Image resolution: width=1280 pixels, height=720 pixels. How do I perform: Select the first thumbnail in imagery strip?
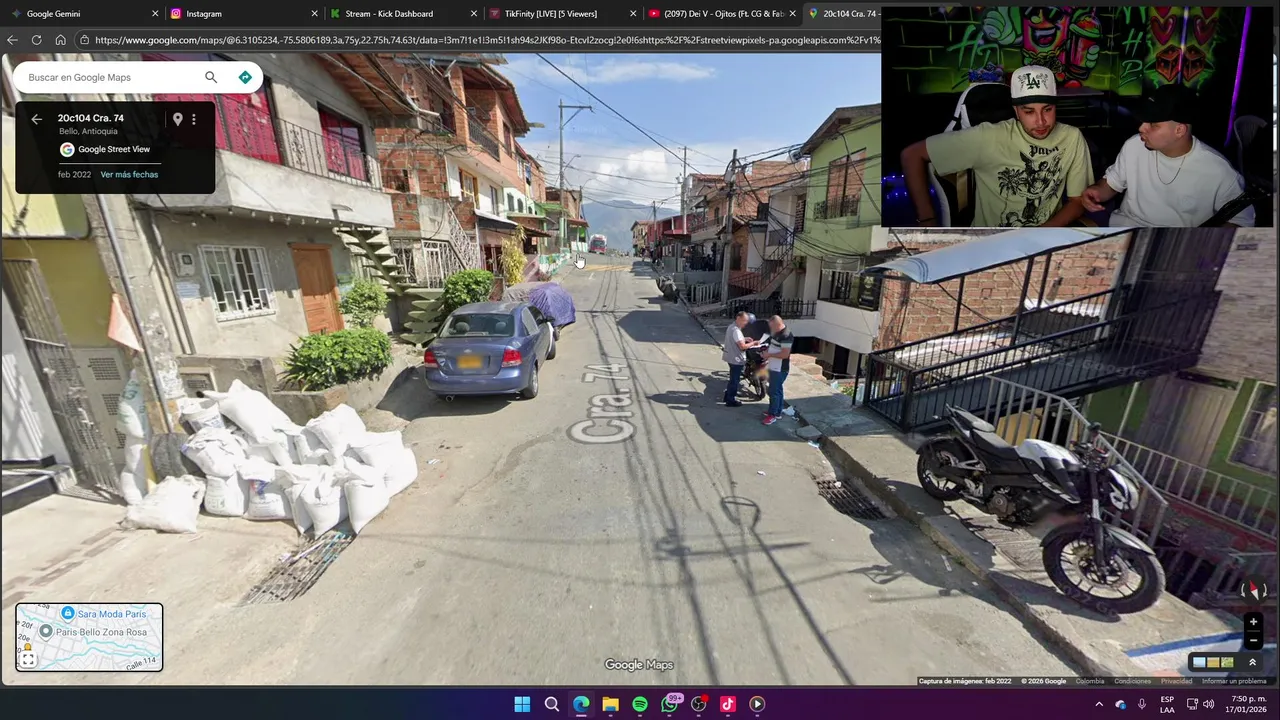click(x=1199, y=662)
